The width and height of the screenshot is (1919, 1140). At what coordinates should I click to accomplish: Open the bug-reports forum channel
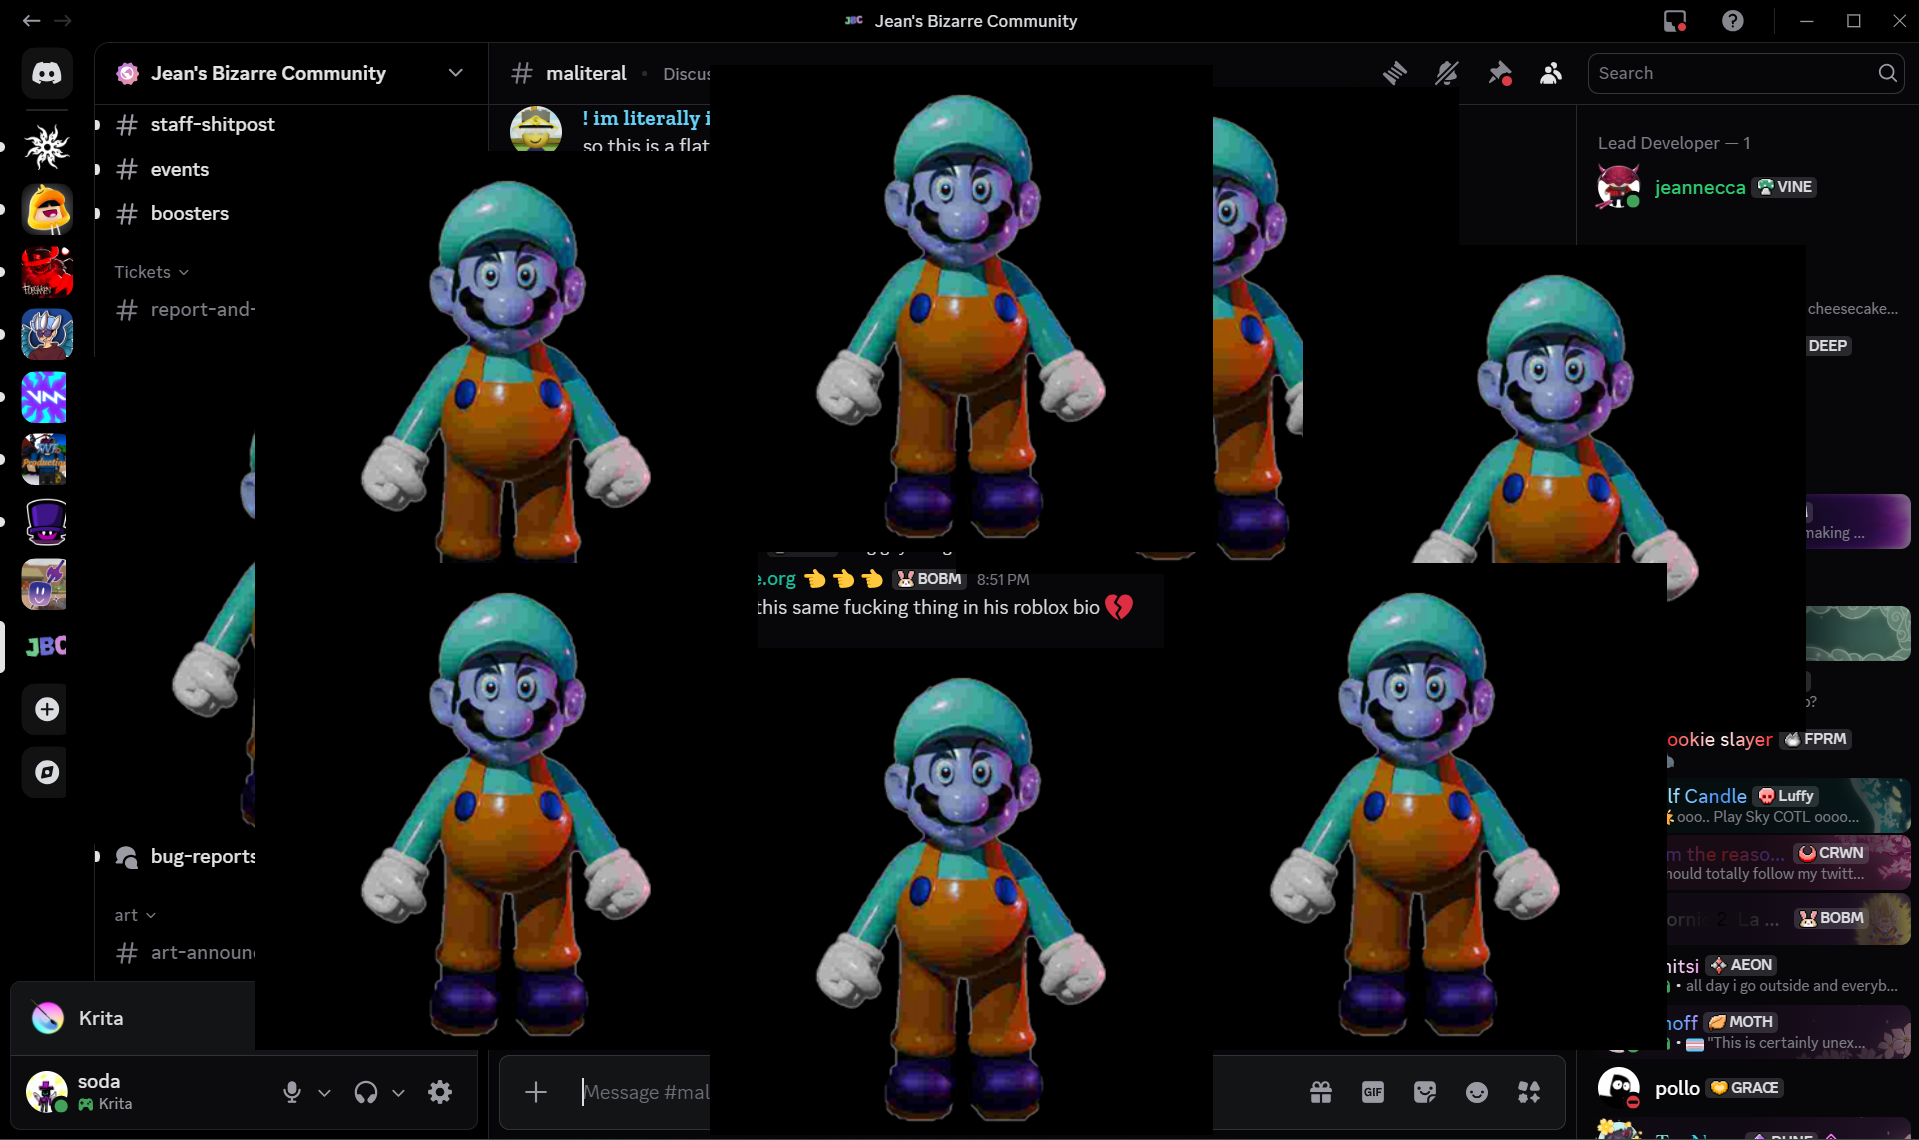185,856
